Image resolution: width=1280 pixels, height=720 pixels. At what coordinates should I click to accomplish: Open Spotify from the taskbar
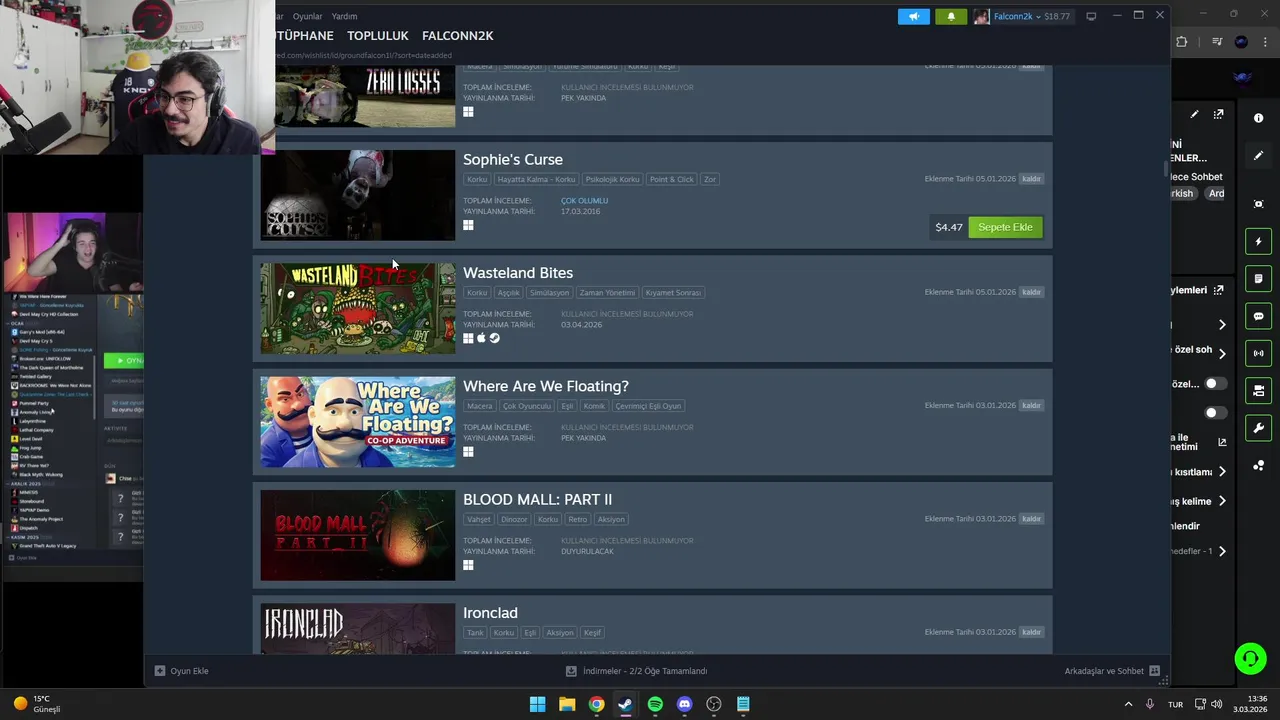tap(655, 704)
